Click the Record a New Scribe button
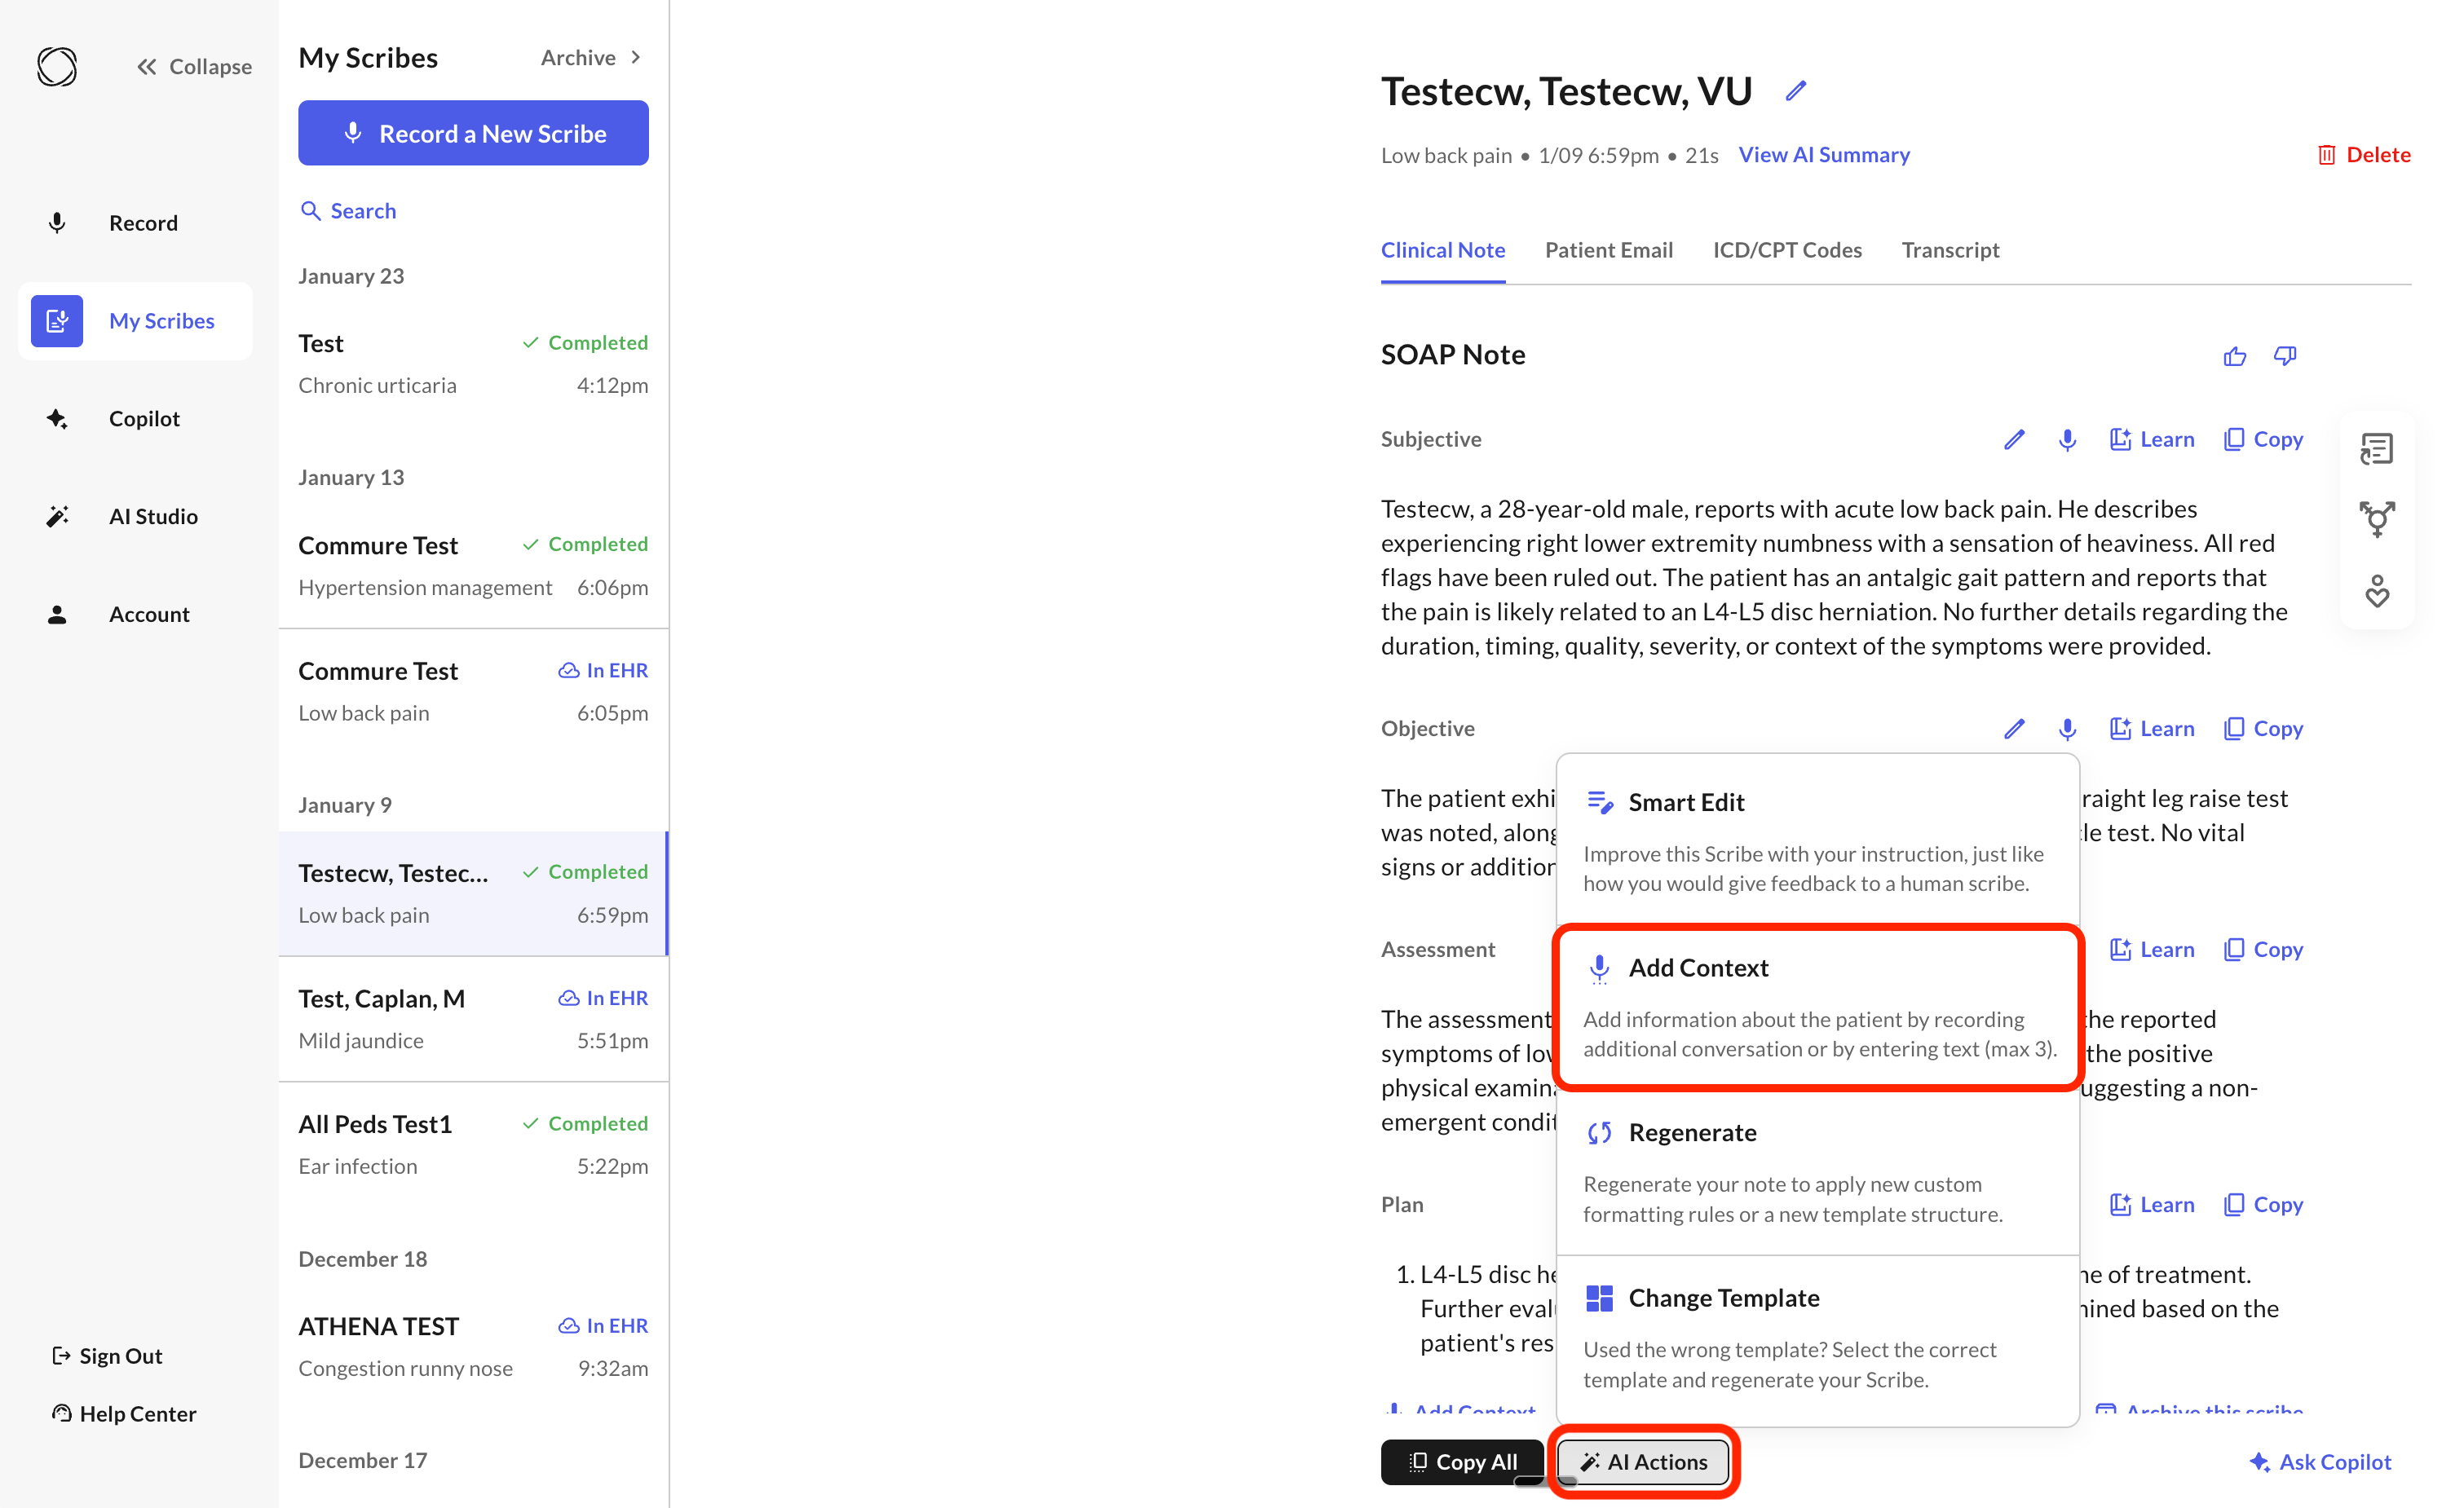Image resolution: width=2464 pixels, height=1508 pixels. [473, 133]
